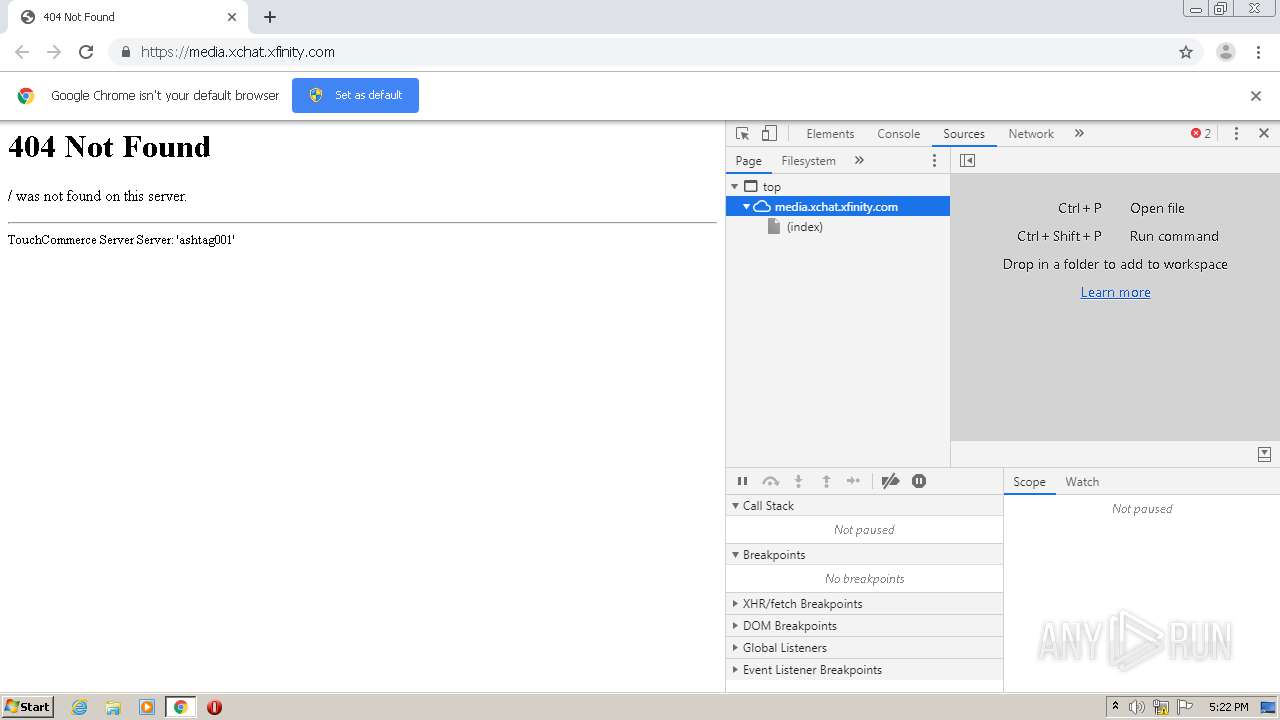
Task: Click the Step icon in debugger
Action: [x=853, y=481]
